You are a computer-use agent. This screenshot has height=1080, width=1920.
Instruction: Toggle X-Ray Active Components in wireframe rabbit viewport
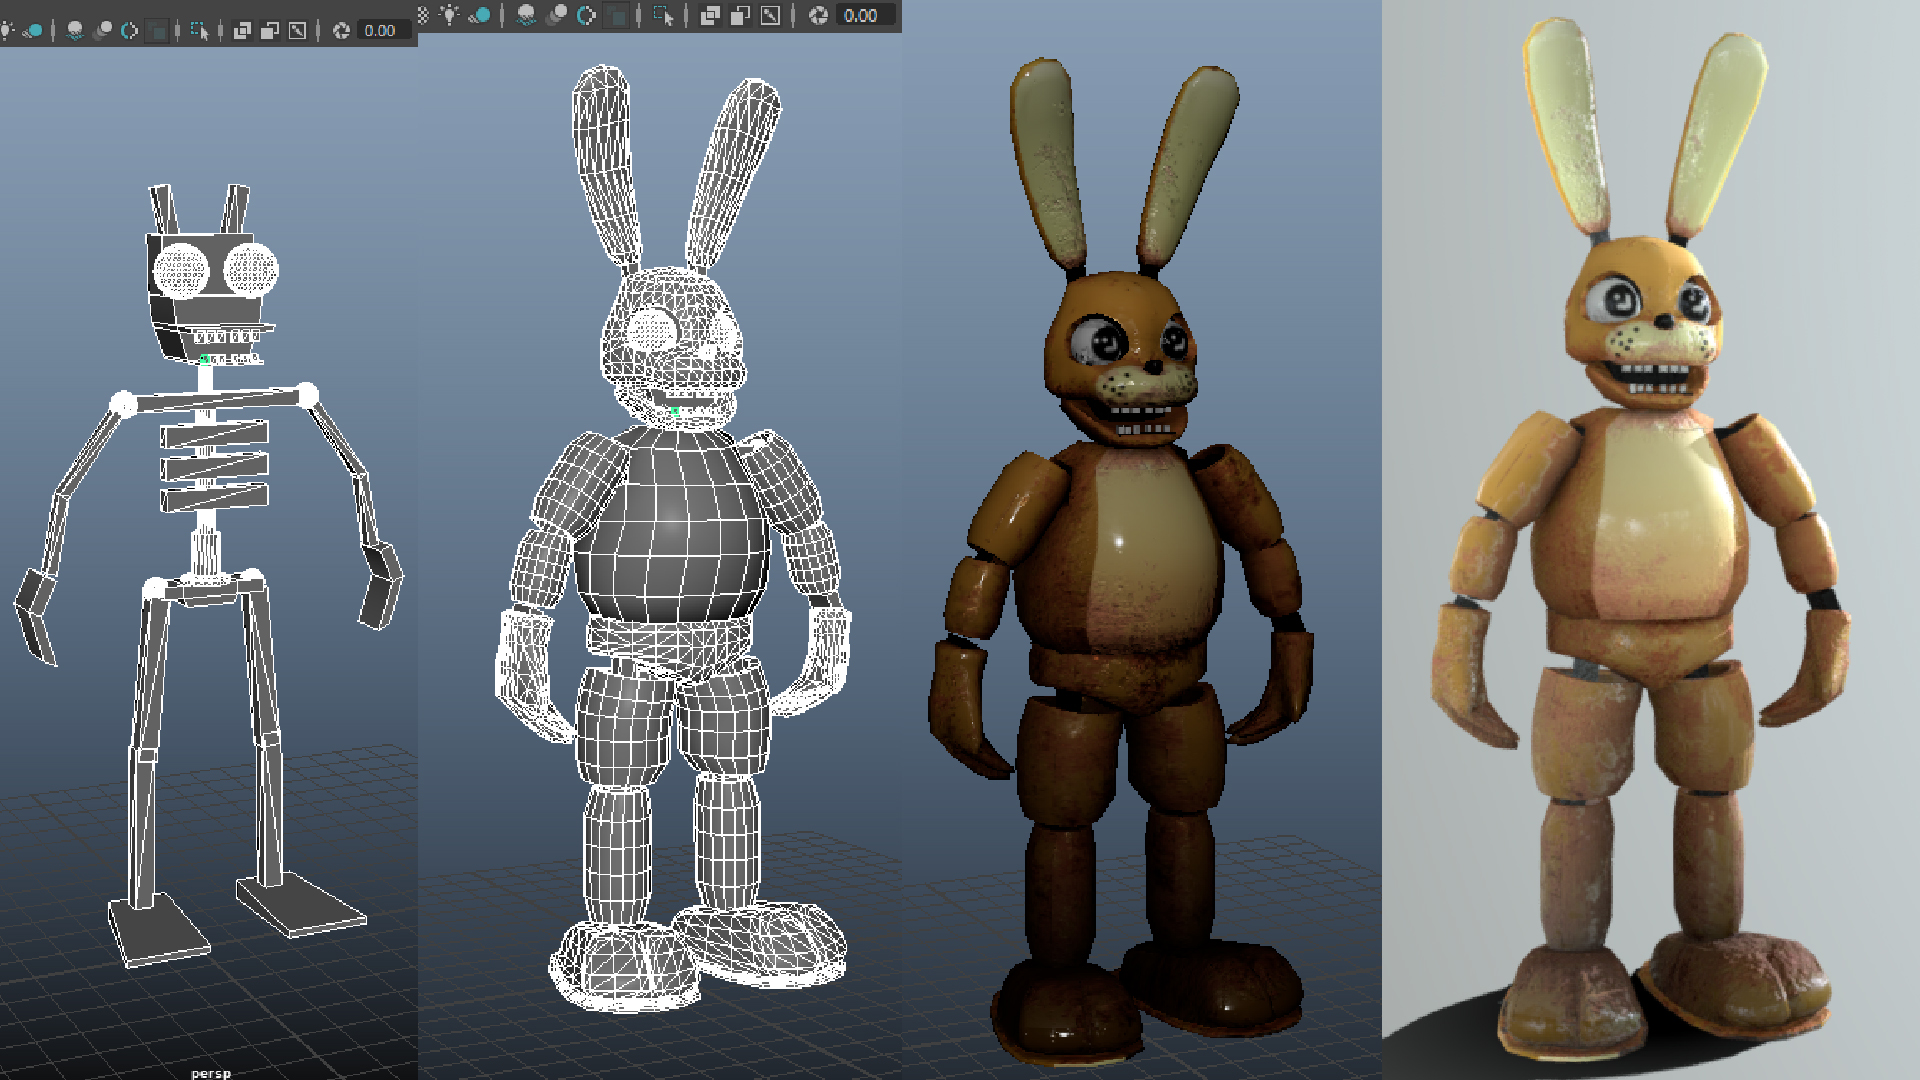(740, 15)
